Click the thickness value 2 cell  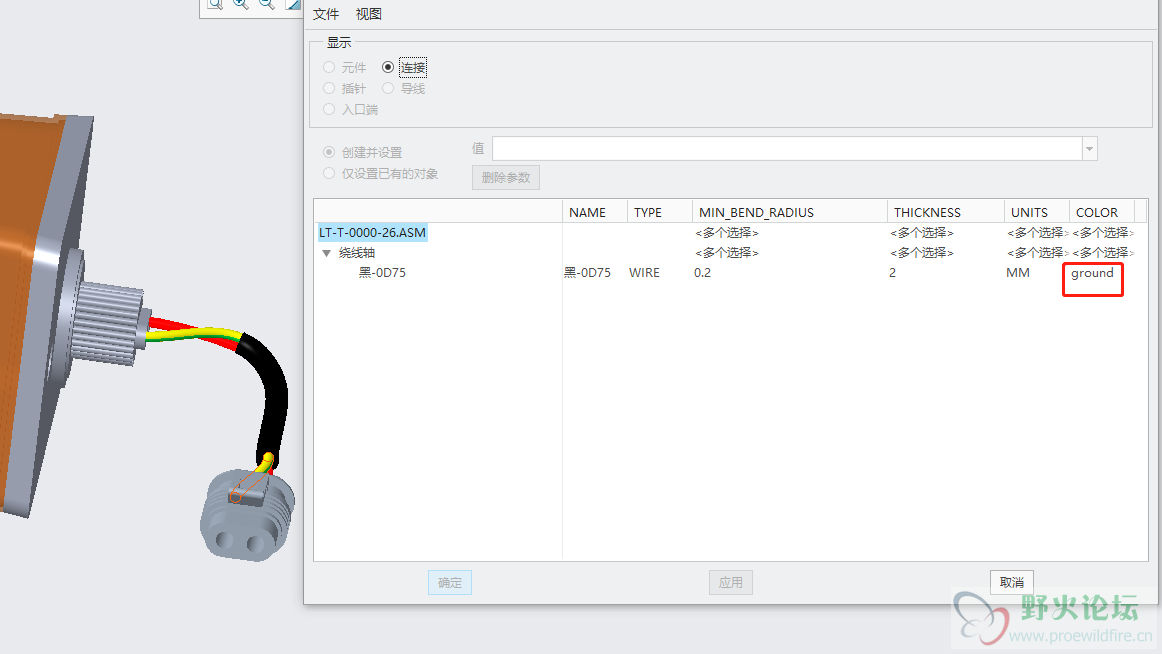click(892, 273)
